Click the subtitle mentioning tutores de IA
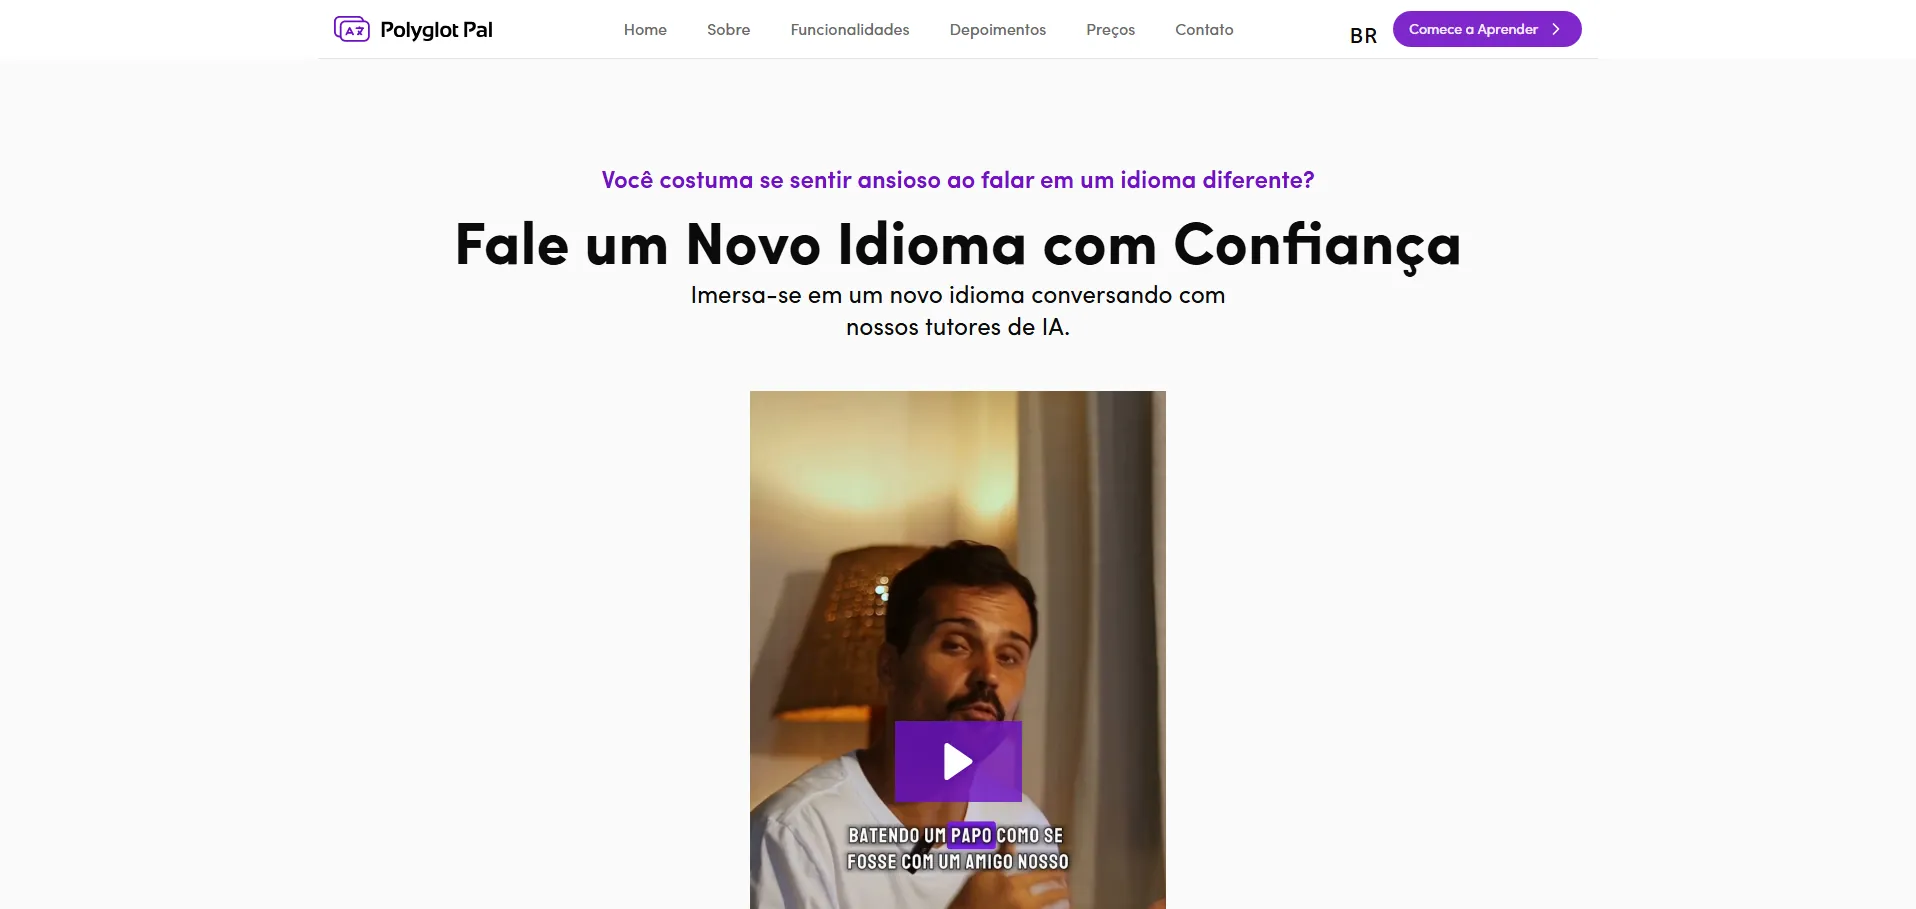The width and height of the screenshot is (1916, 909). pyautogui.click(x=958, y=311)
